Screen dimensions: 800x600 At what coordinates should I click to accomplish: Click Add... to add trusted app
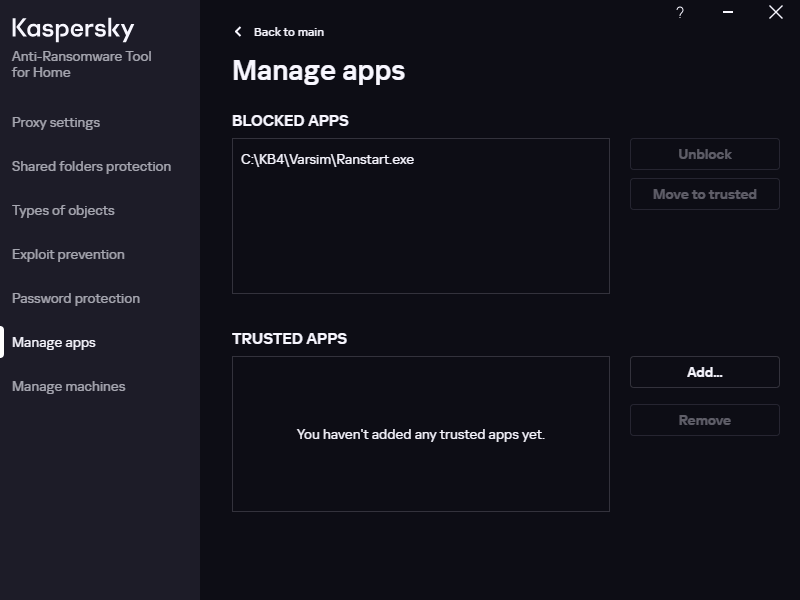click(x=704, y=372)
